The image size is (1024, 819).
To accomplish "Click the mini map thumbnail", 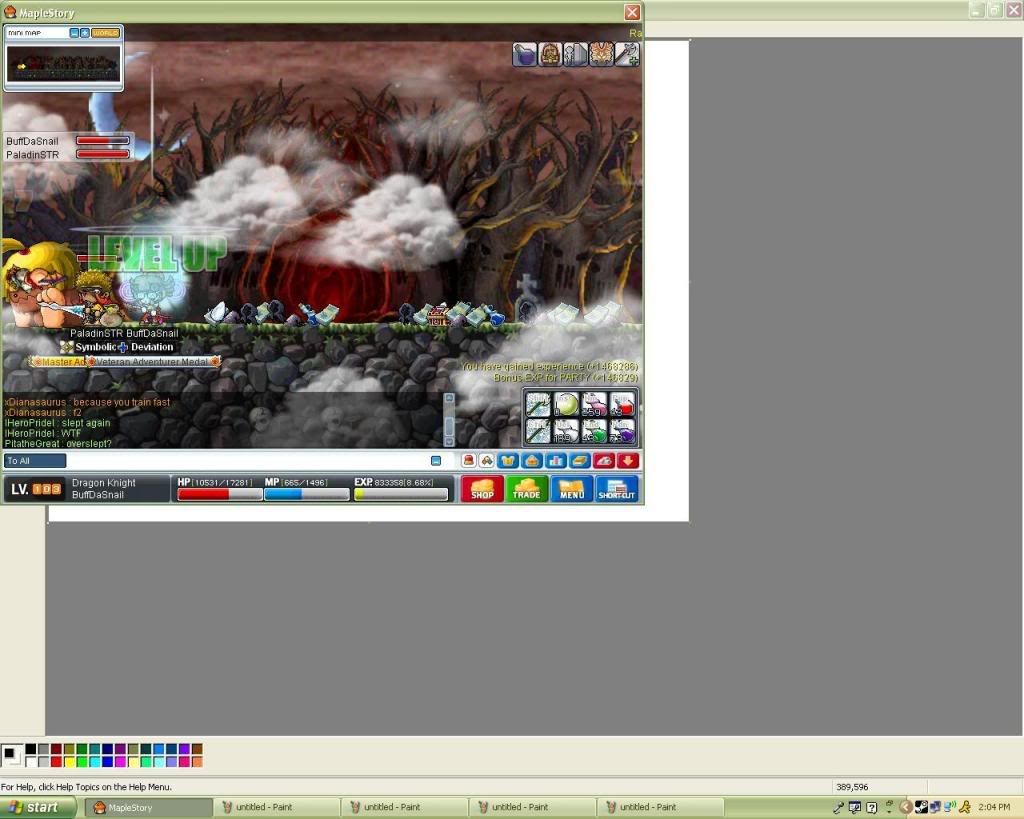I will 63,64.
